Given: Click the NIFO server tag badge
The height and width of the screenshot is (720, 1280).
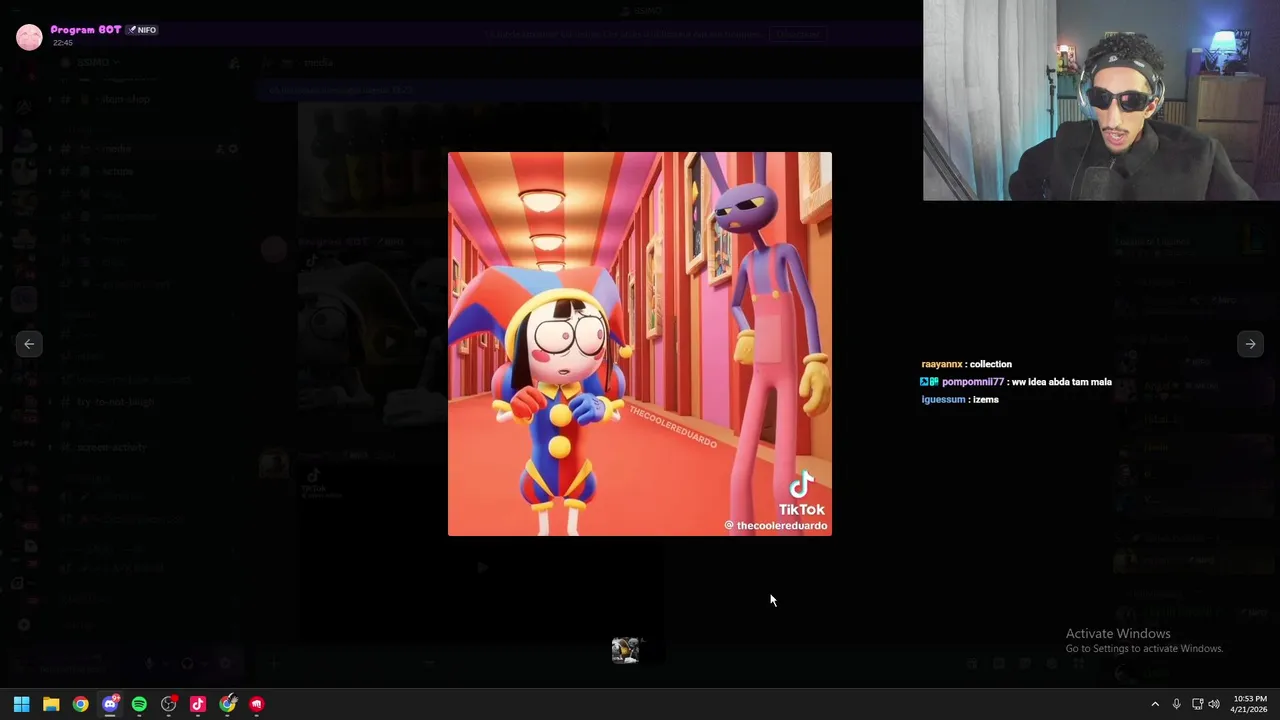Looking at the screenshot, I should pos(142,30).
